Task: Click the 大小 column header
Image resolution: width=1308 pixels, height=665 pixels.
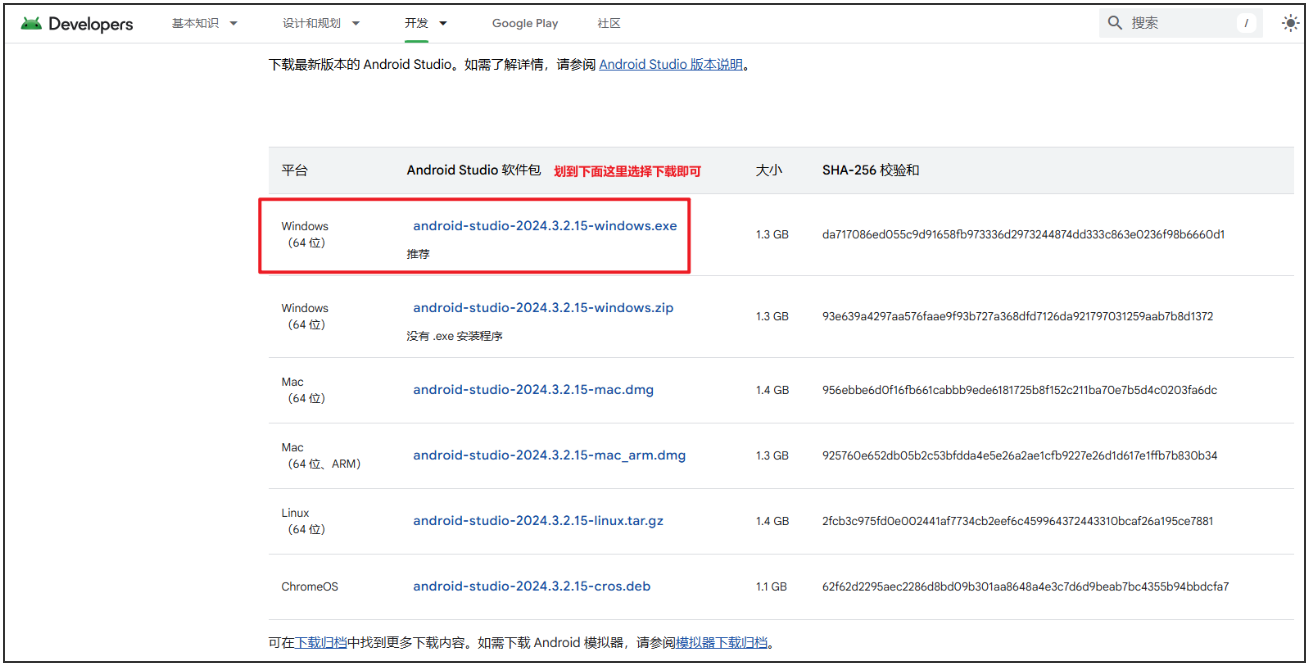Action: click(768, 171)
